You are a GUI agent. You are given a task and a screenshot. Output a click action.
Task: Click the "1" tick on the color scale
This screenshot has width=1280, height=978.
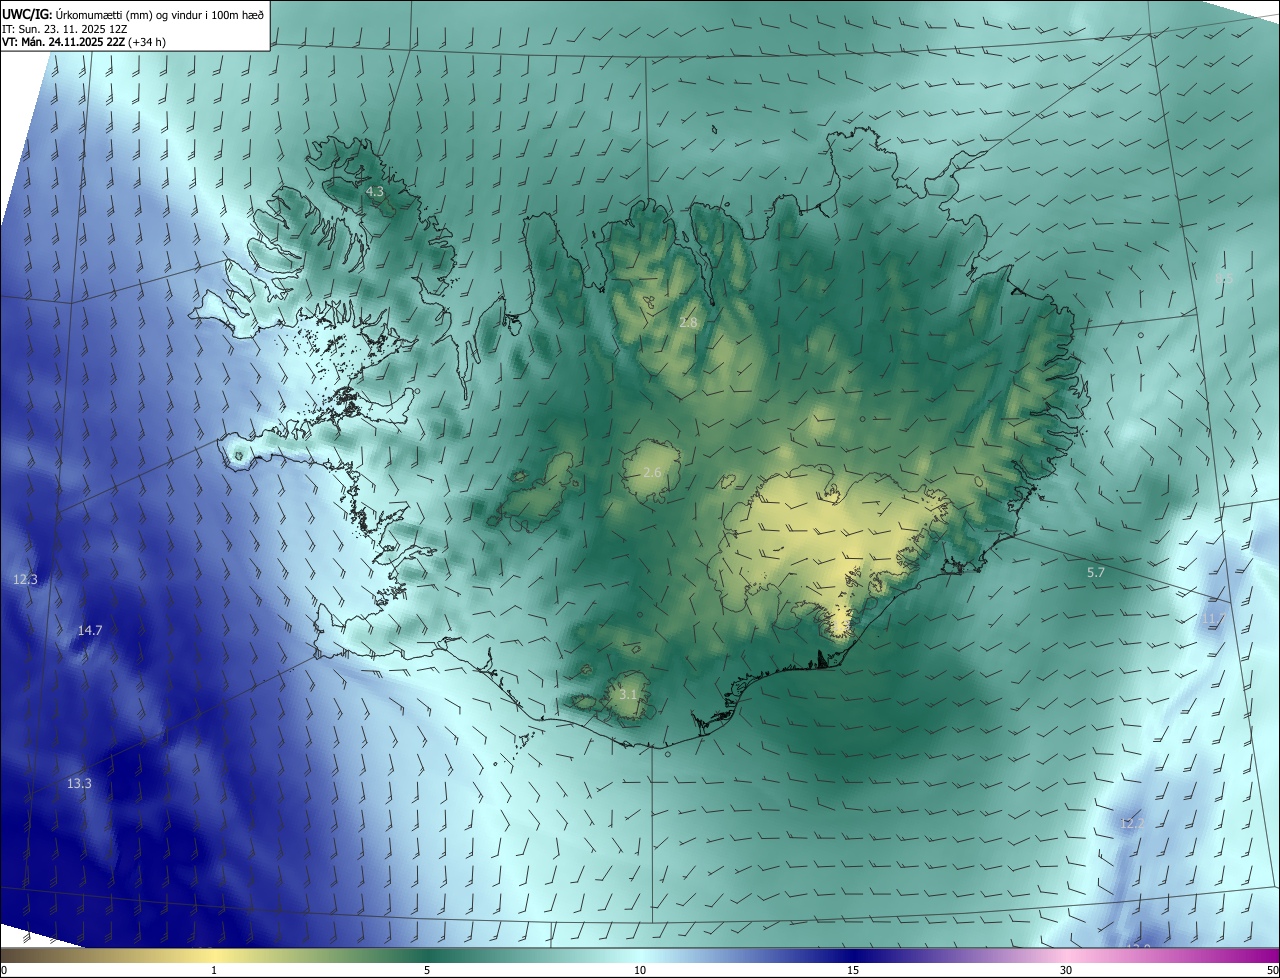(x=214, y=970)
